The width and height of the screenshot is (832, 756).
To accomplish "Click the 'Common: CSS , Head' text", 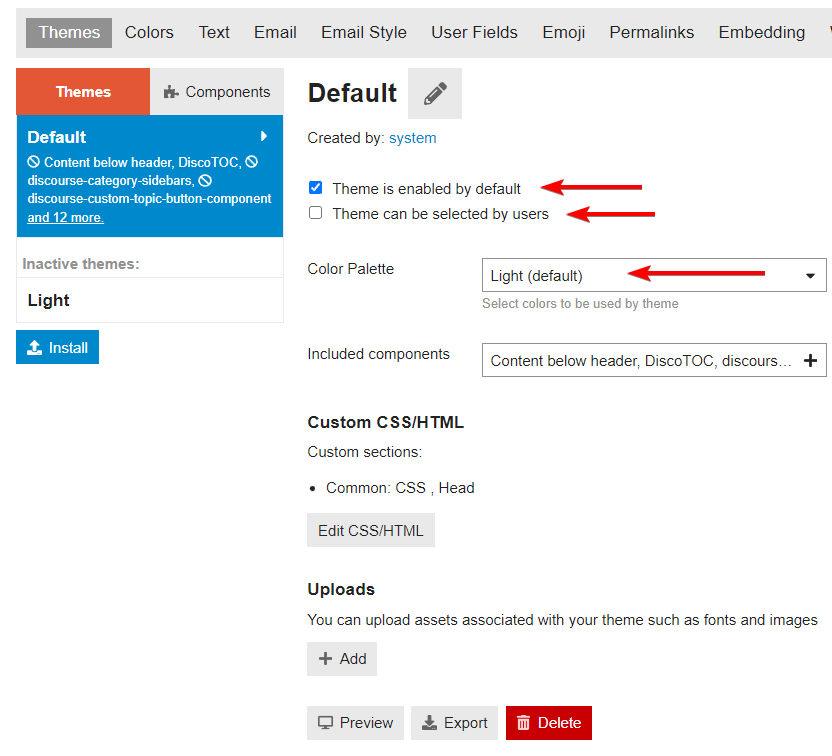I will click(400, 488).
